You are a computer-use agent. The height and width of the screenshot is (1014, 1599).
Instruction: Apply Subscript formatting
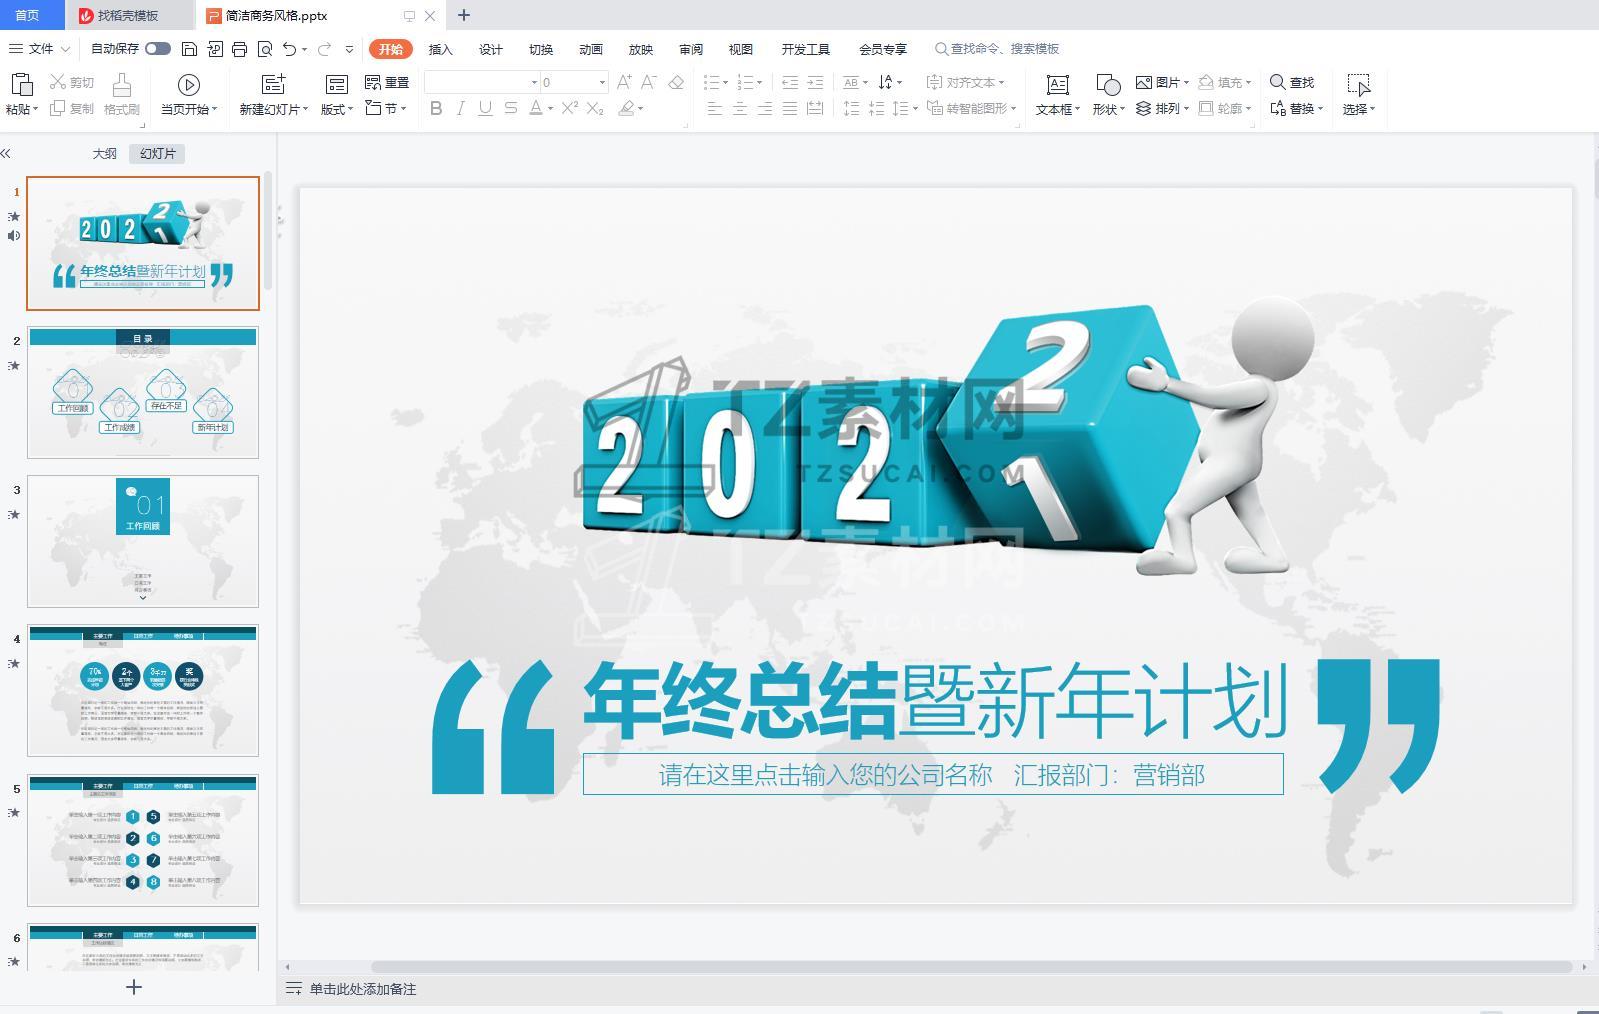tap(595, 108)
